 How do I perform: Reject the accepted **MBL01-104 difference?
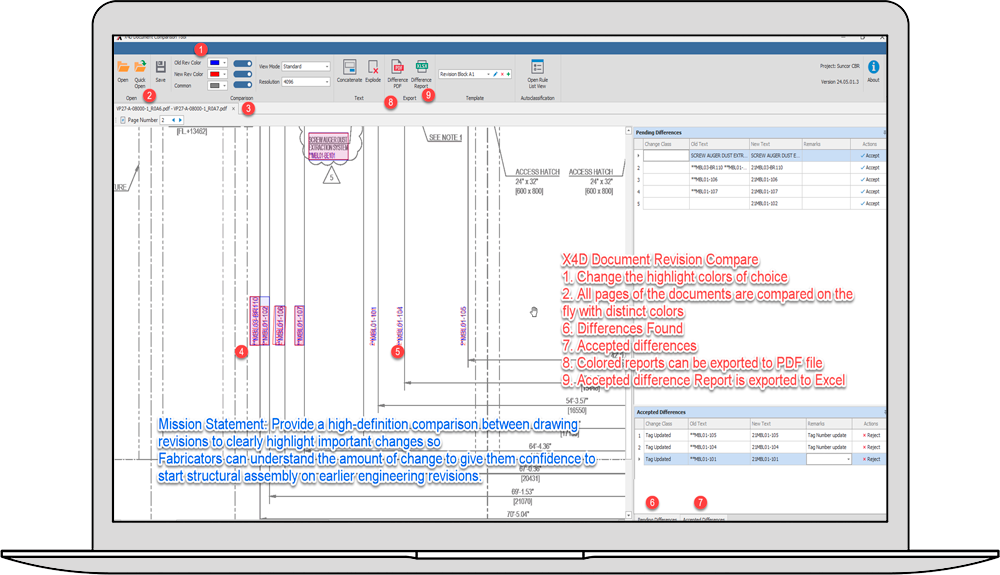(x=871, y=447)
